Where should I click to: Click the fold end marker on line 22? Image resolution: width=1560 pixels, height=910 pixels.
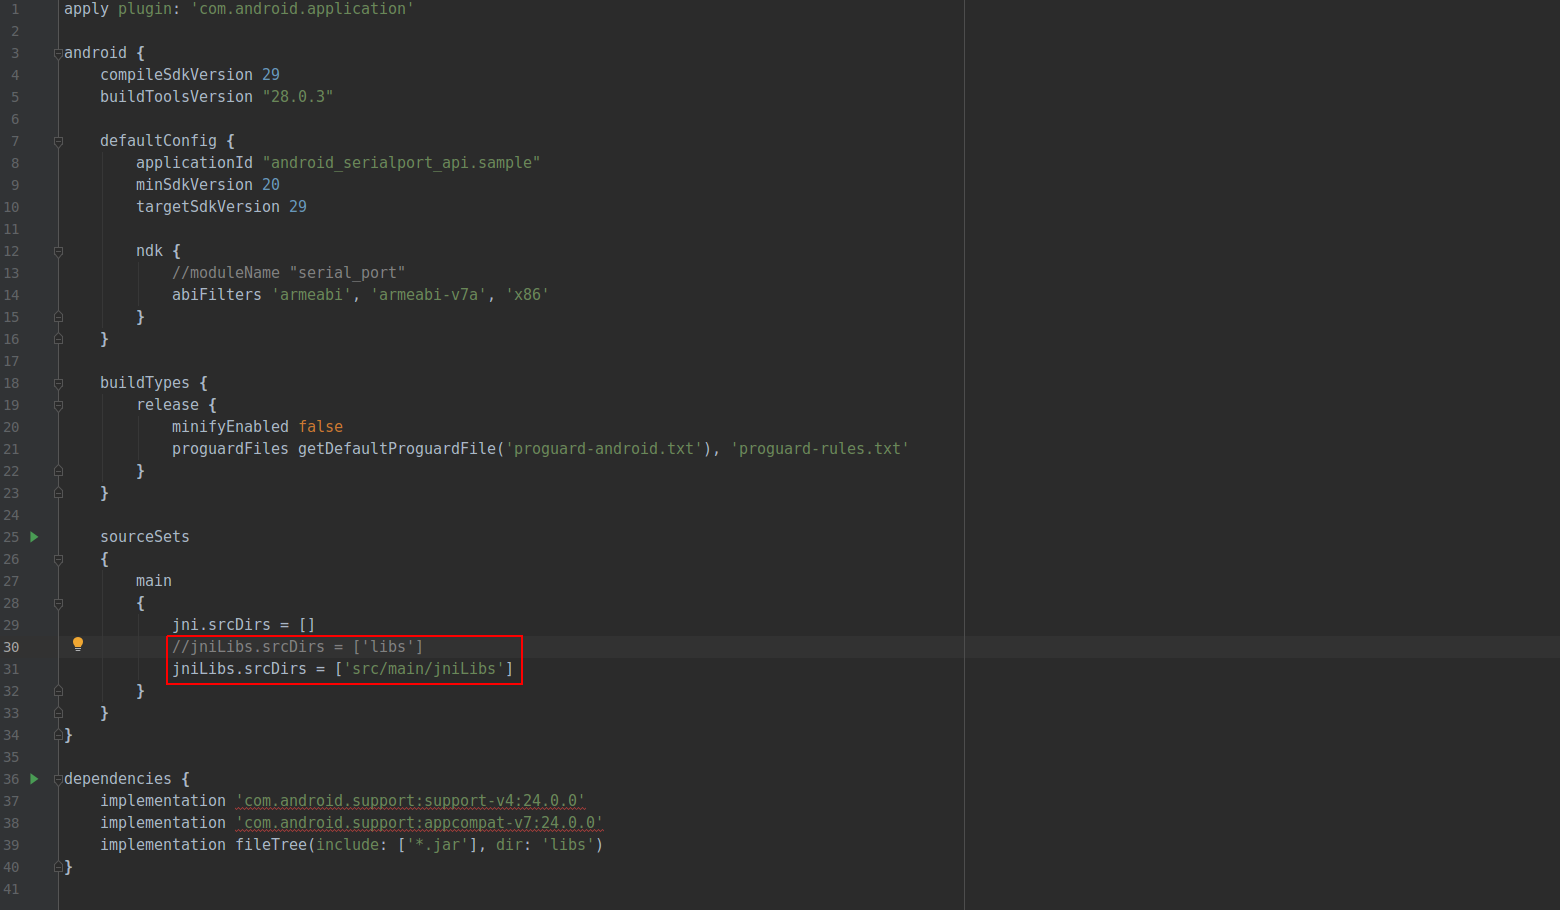[x=58, y=471]
